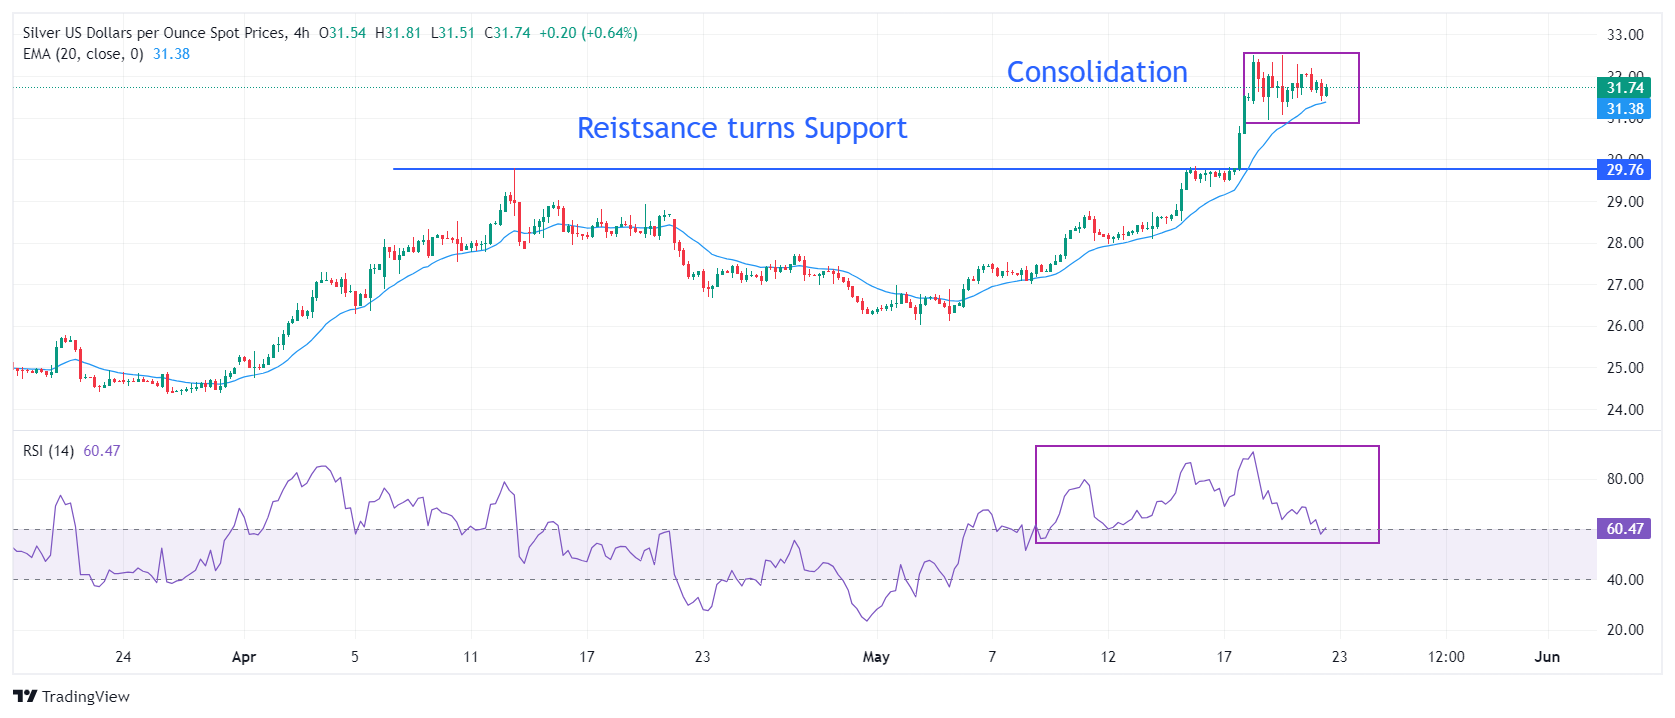Click the Jun label on time axis

tap(1547, 657)
